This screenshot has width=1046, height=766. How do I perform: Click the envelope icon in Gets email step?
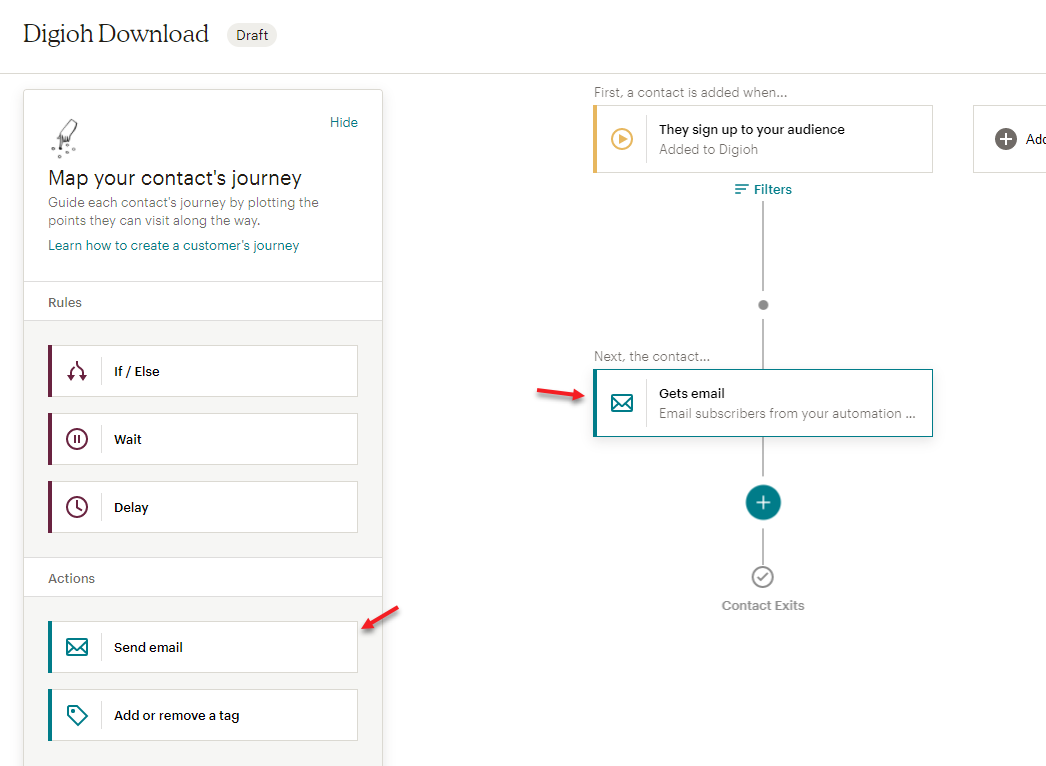coord(622,403)
